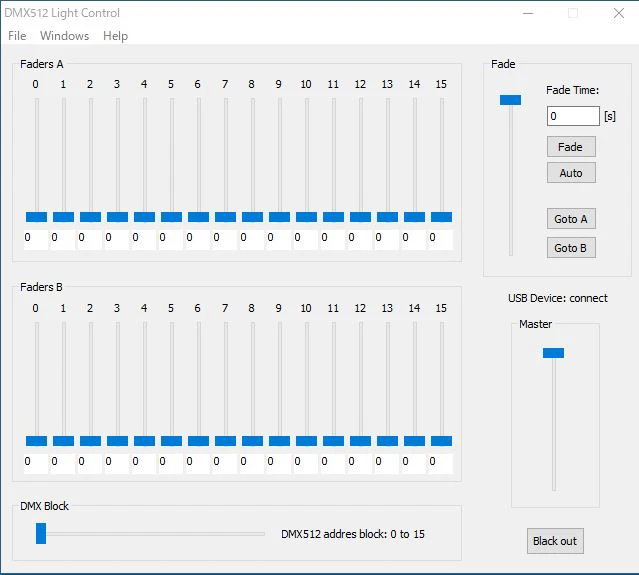
Task: Click Faders A channel 0 slider handle
Action: 36,217
